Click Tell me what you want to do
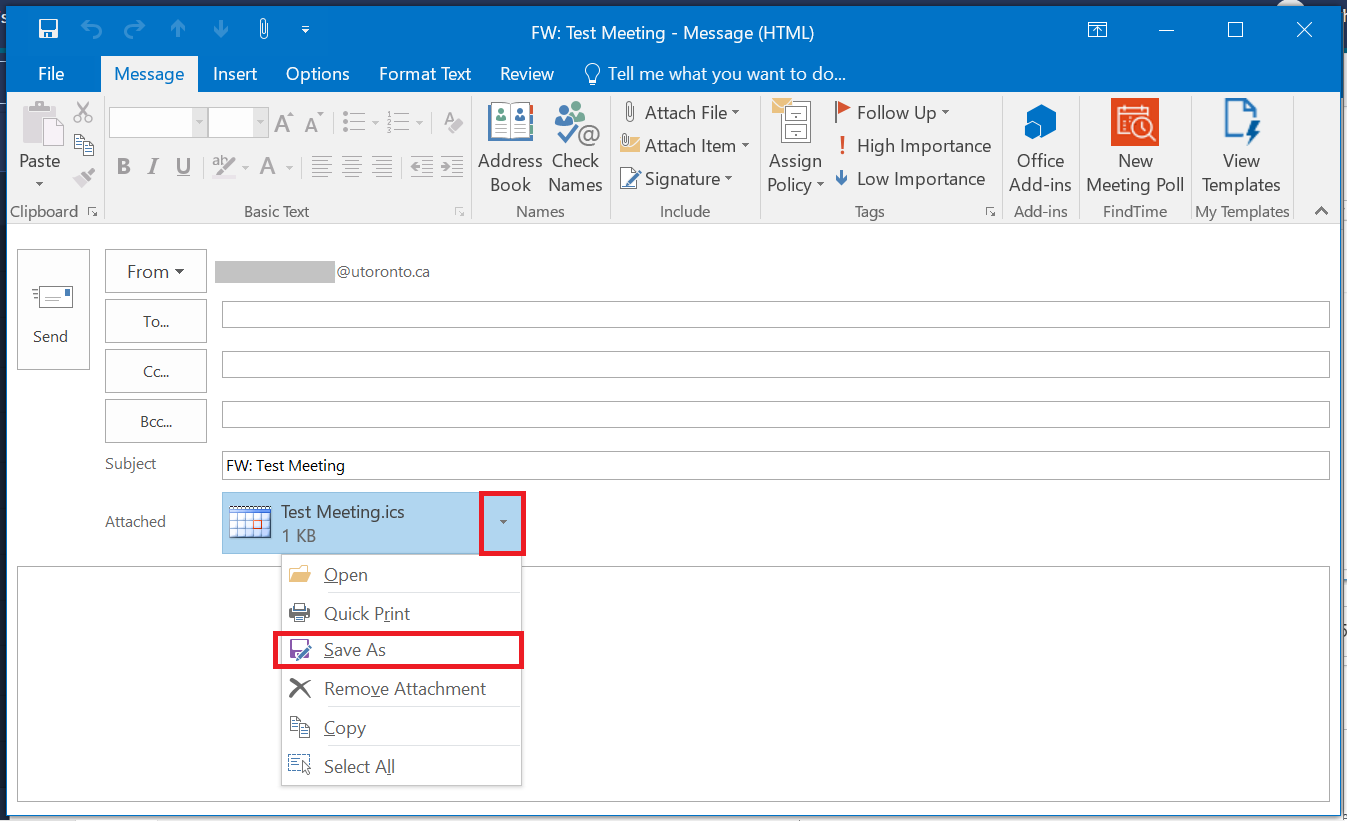Image resolution: width=1347 pixels, height=821 pixels. tap(715, 74)
